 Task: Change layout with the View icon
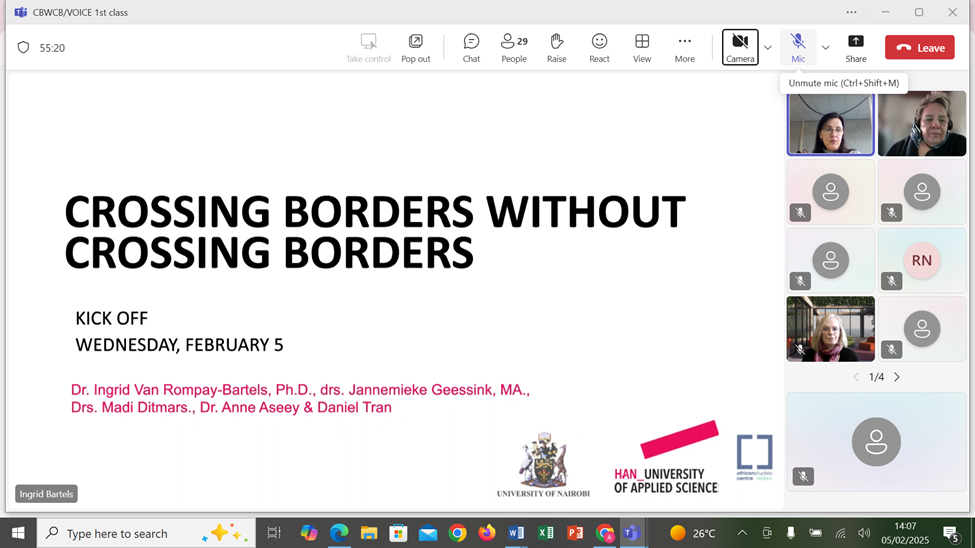pyautogui.click(x=642, y=47)
